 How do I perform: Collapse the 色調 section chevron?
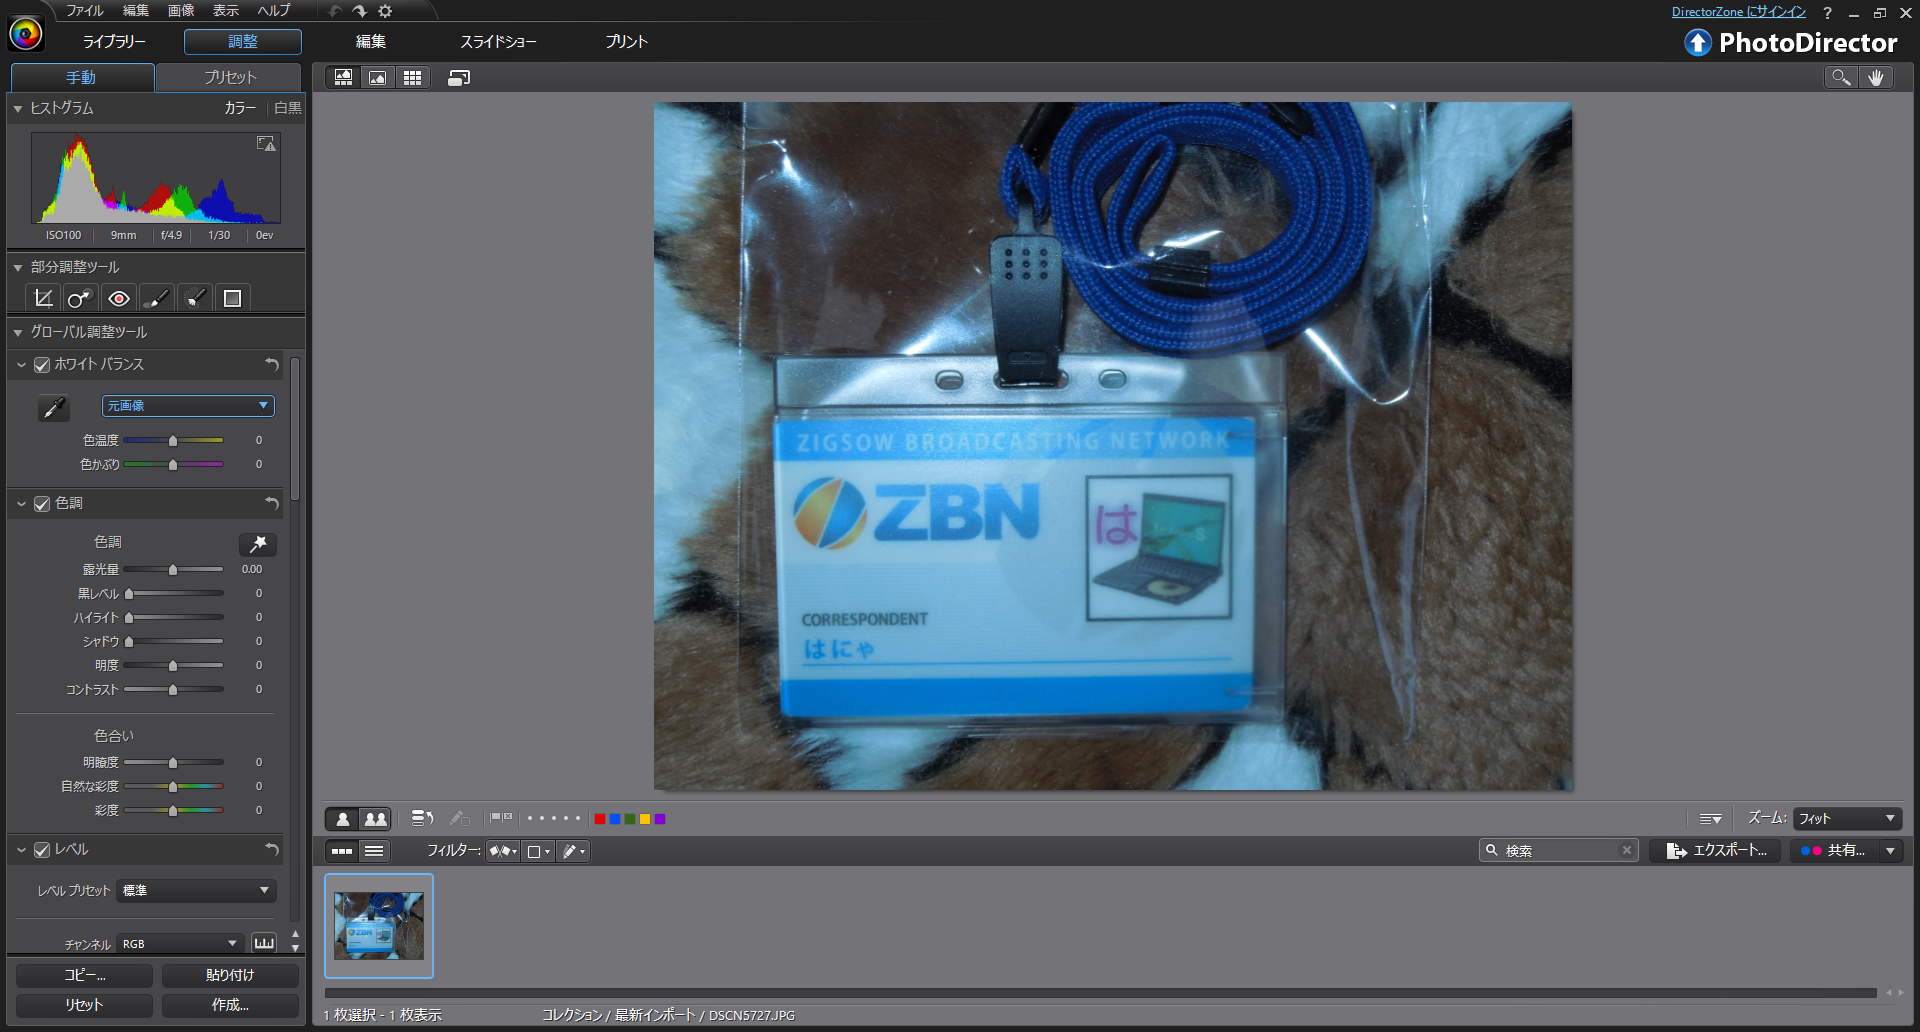[21, 504]
